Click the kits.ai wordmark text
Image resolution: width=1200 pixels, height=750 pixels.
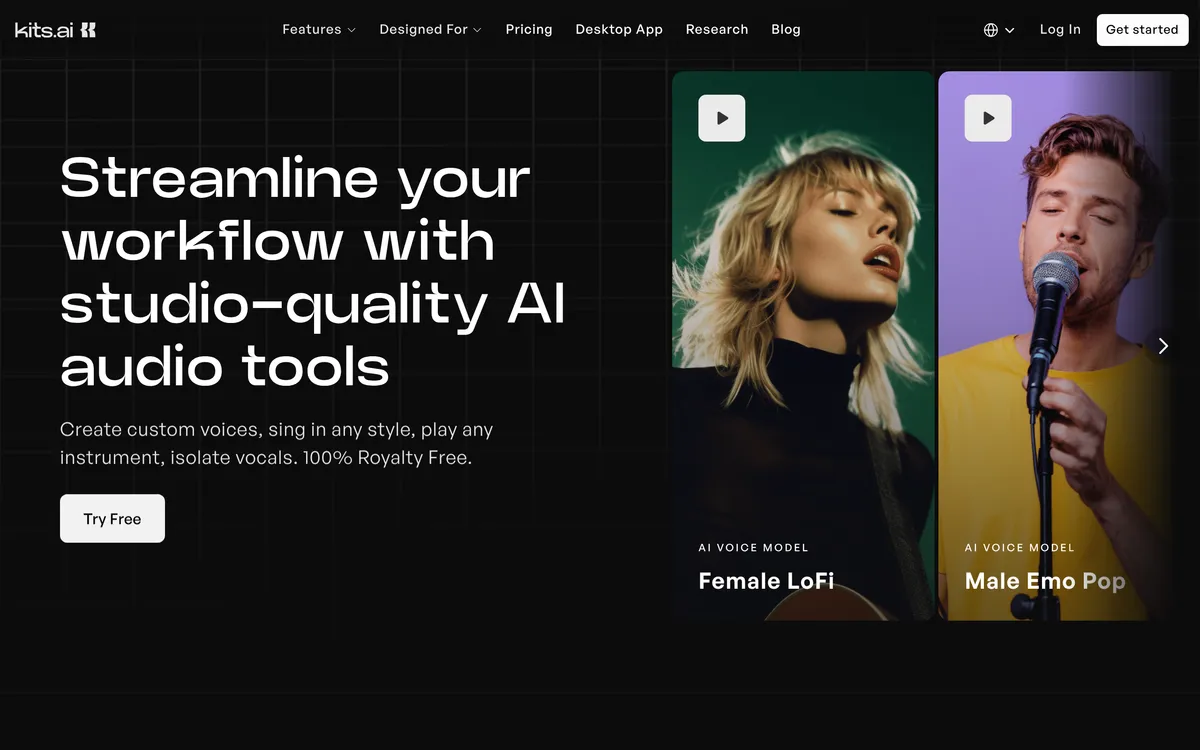(43, 30)
